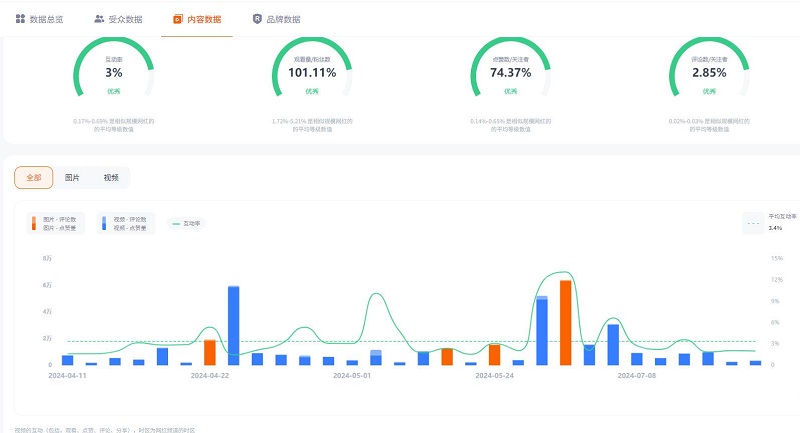Click the 受众数据 people icon
Screen dimensions: 800x433
tap(99, 19)
